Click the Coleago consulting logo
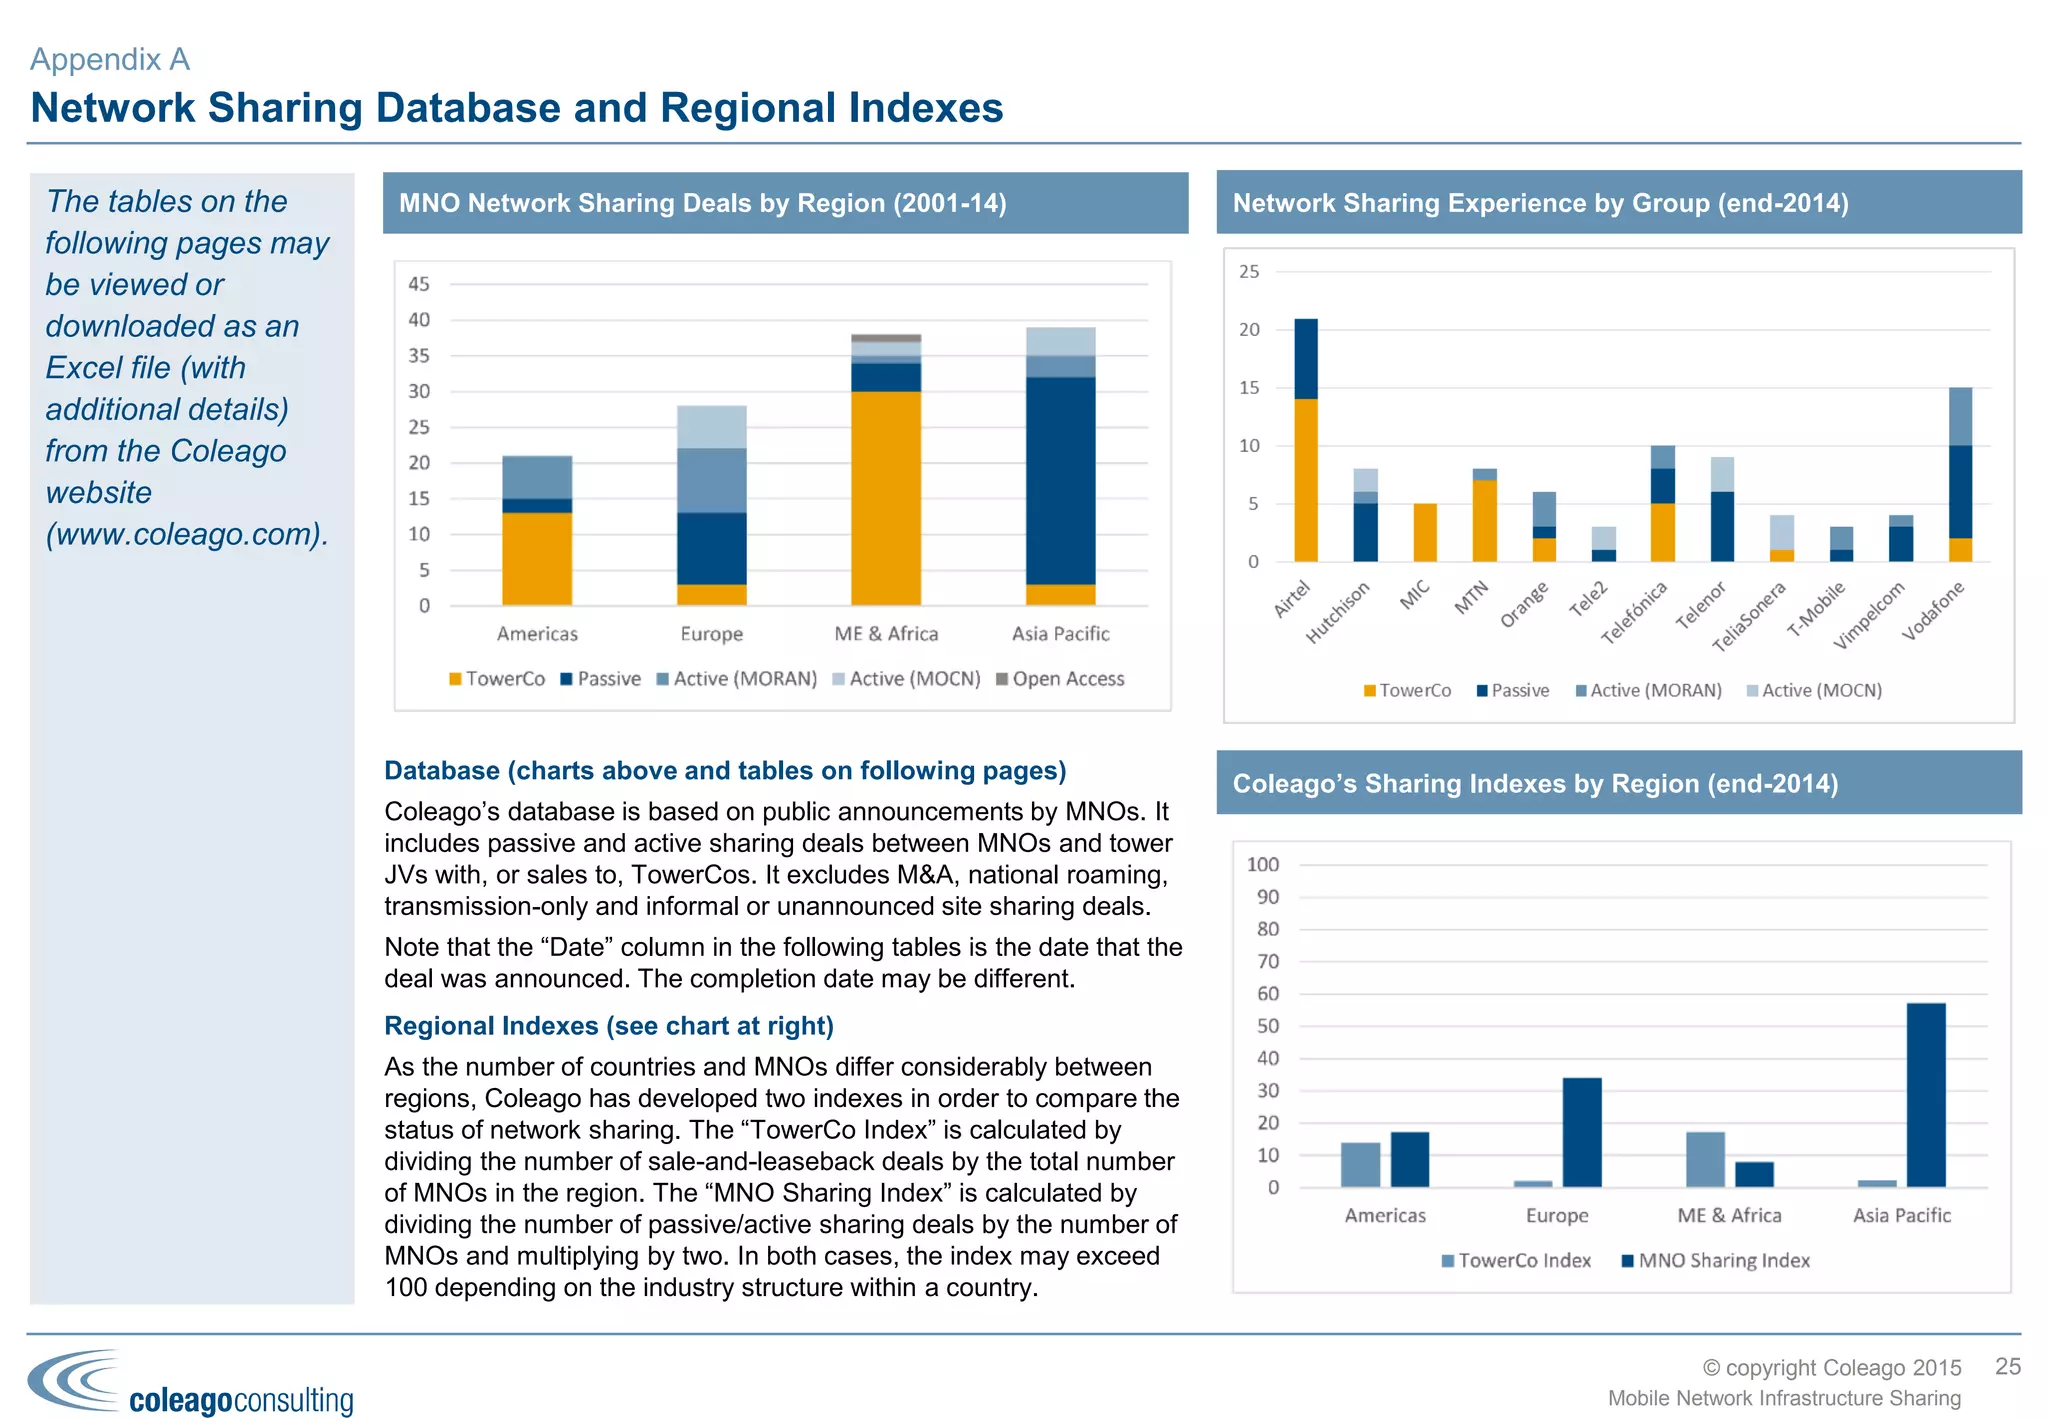Image resolution: width=2048 pixels, height=1418 pixels. pos(192,1383)
